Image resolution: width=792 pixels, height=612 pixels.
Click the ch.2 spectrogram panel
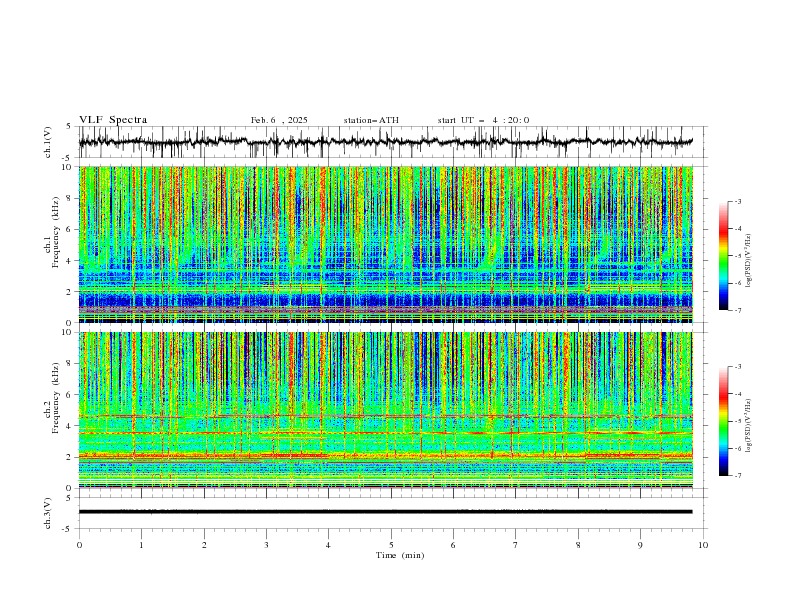[x=386, y=410]
